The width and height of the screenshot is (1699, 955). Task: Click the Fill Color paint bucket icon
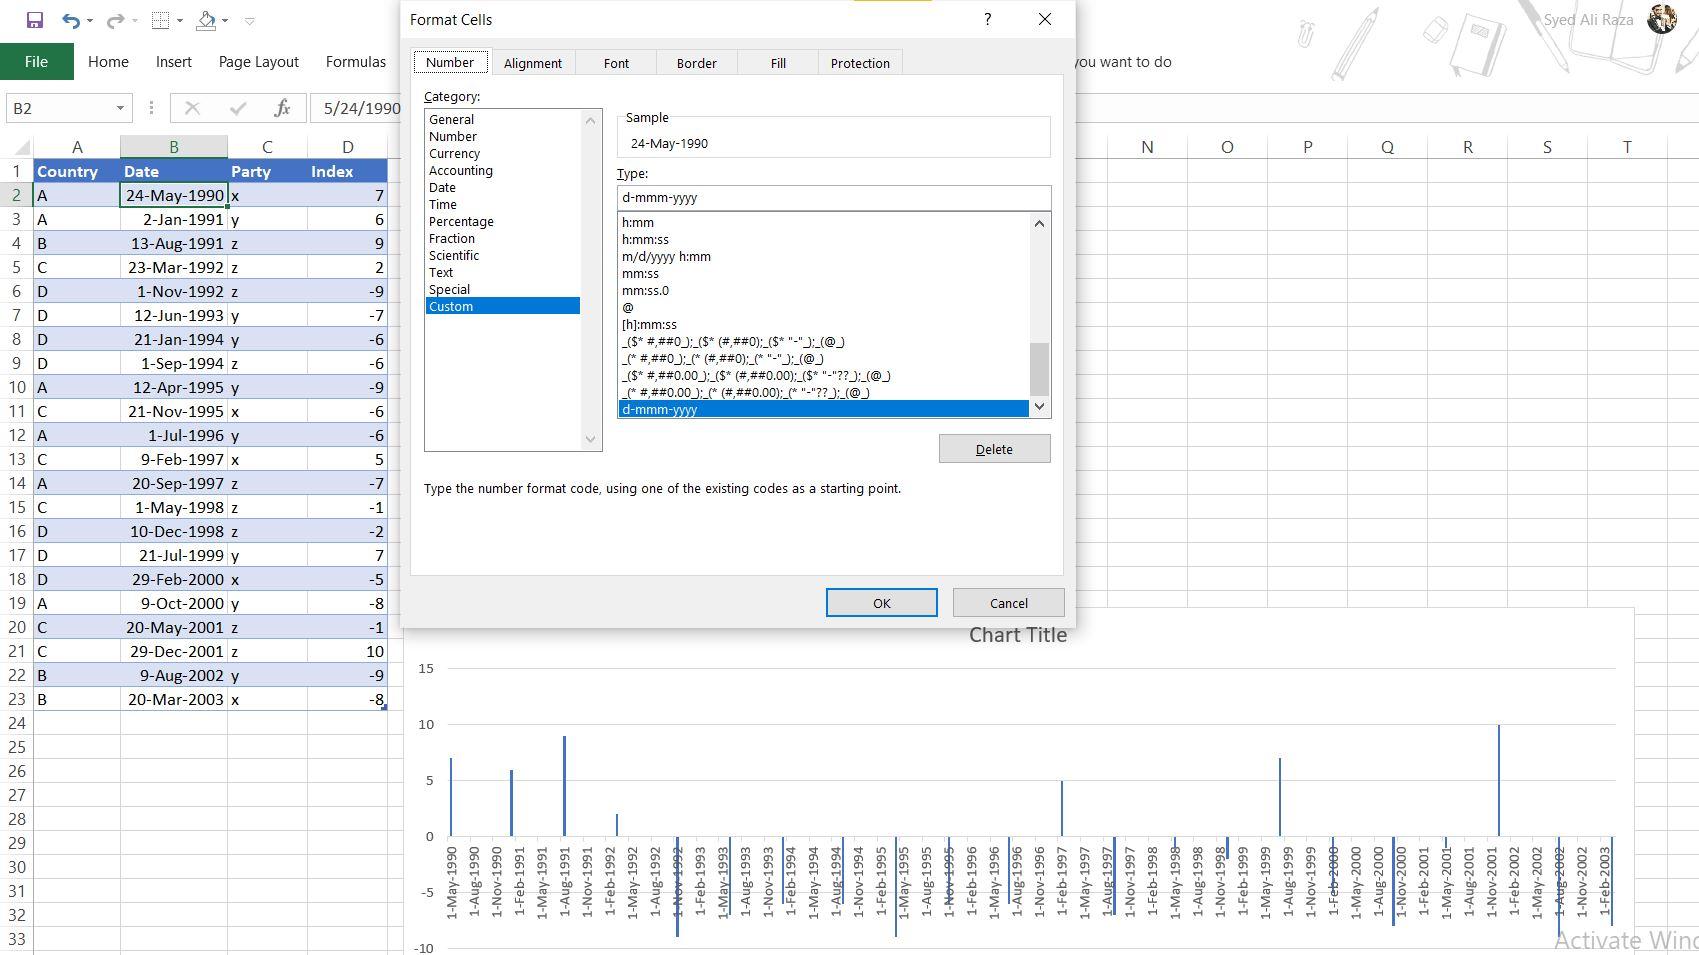coord(206,20)
